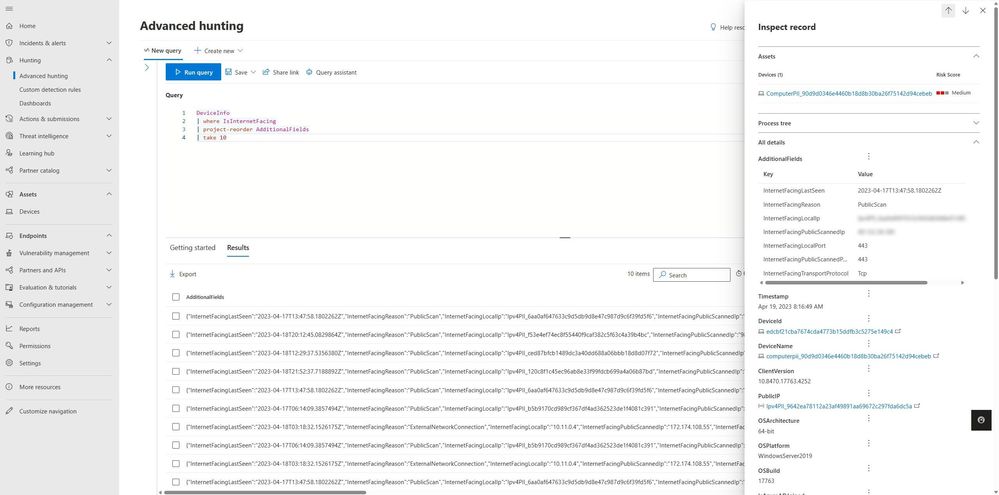Screen dimensions: 999x495
Task: Open DeviceName more options menu
Action: 868,343
